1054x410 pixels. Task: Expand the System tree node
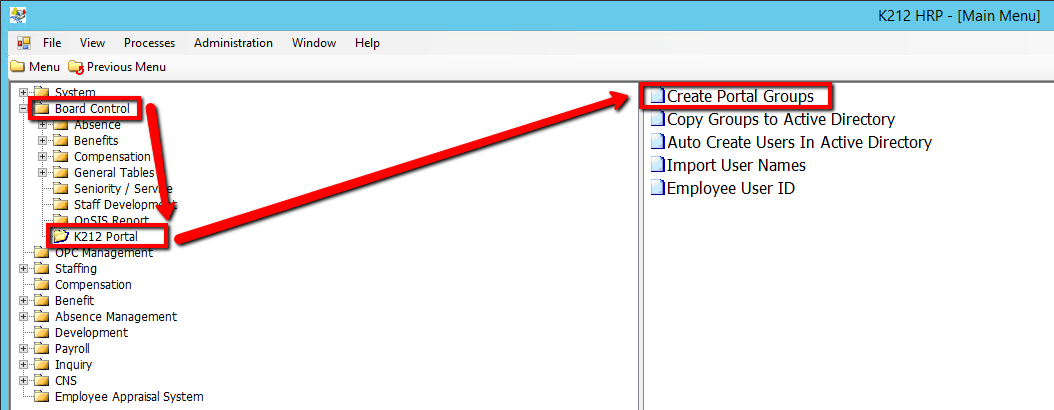click(x=24, y=93)
